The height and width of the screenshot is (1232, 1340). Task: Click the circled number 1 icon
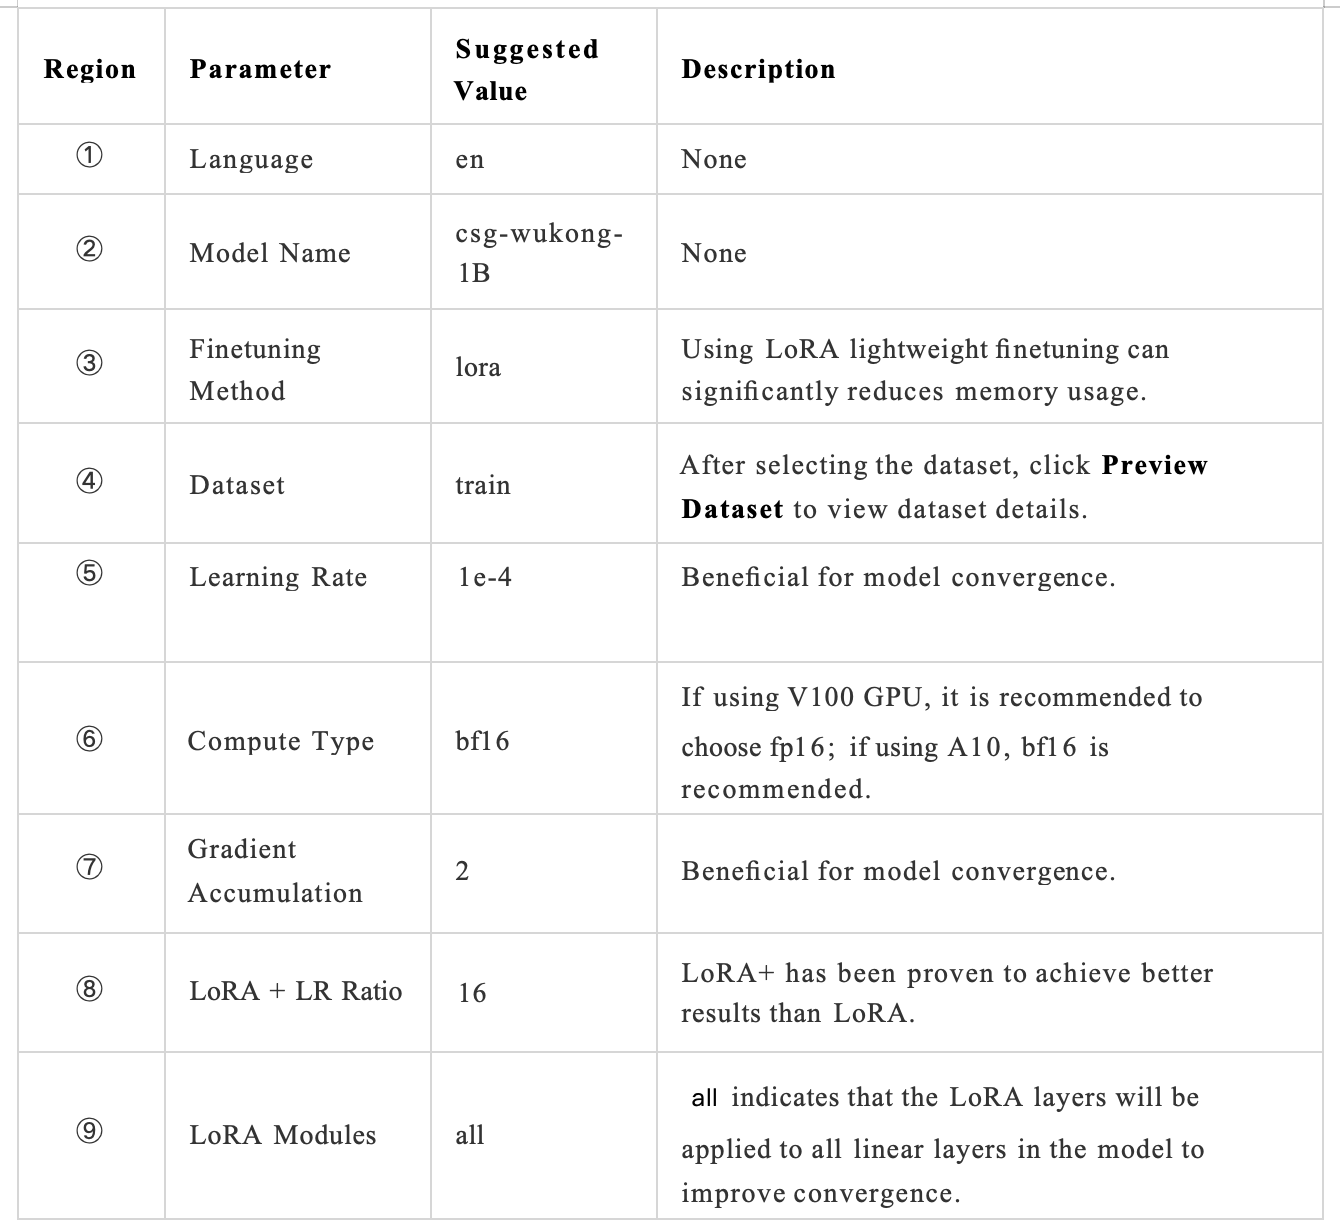click(90, 156)
